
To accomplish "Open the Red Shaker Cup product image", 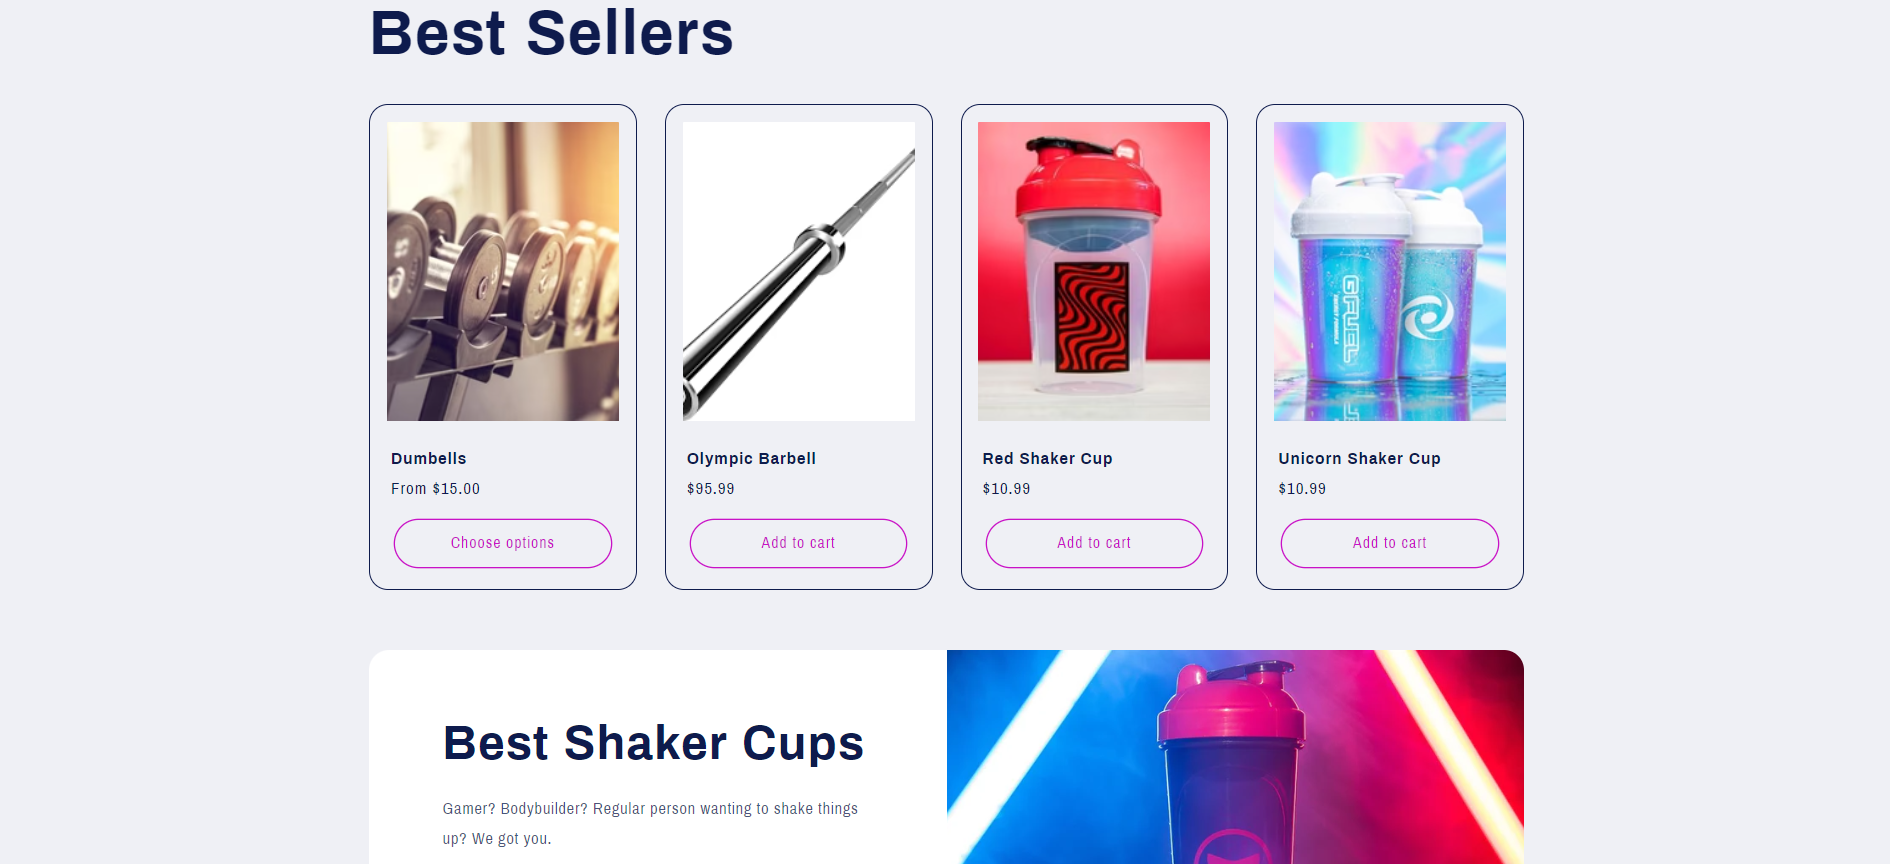I will coord(1094,271).
